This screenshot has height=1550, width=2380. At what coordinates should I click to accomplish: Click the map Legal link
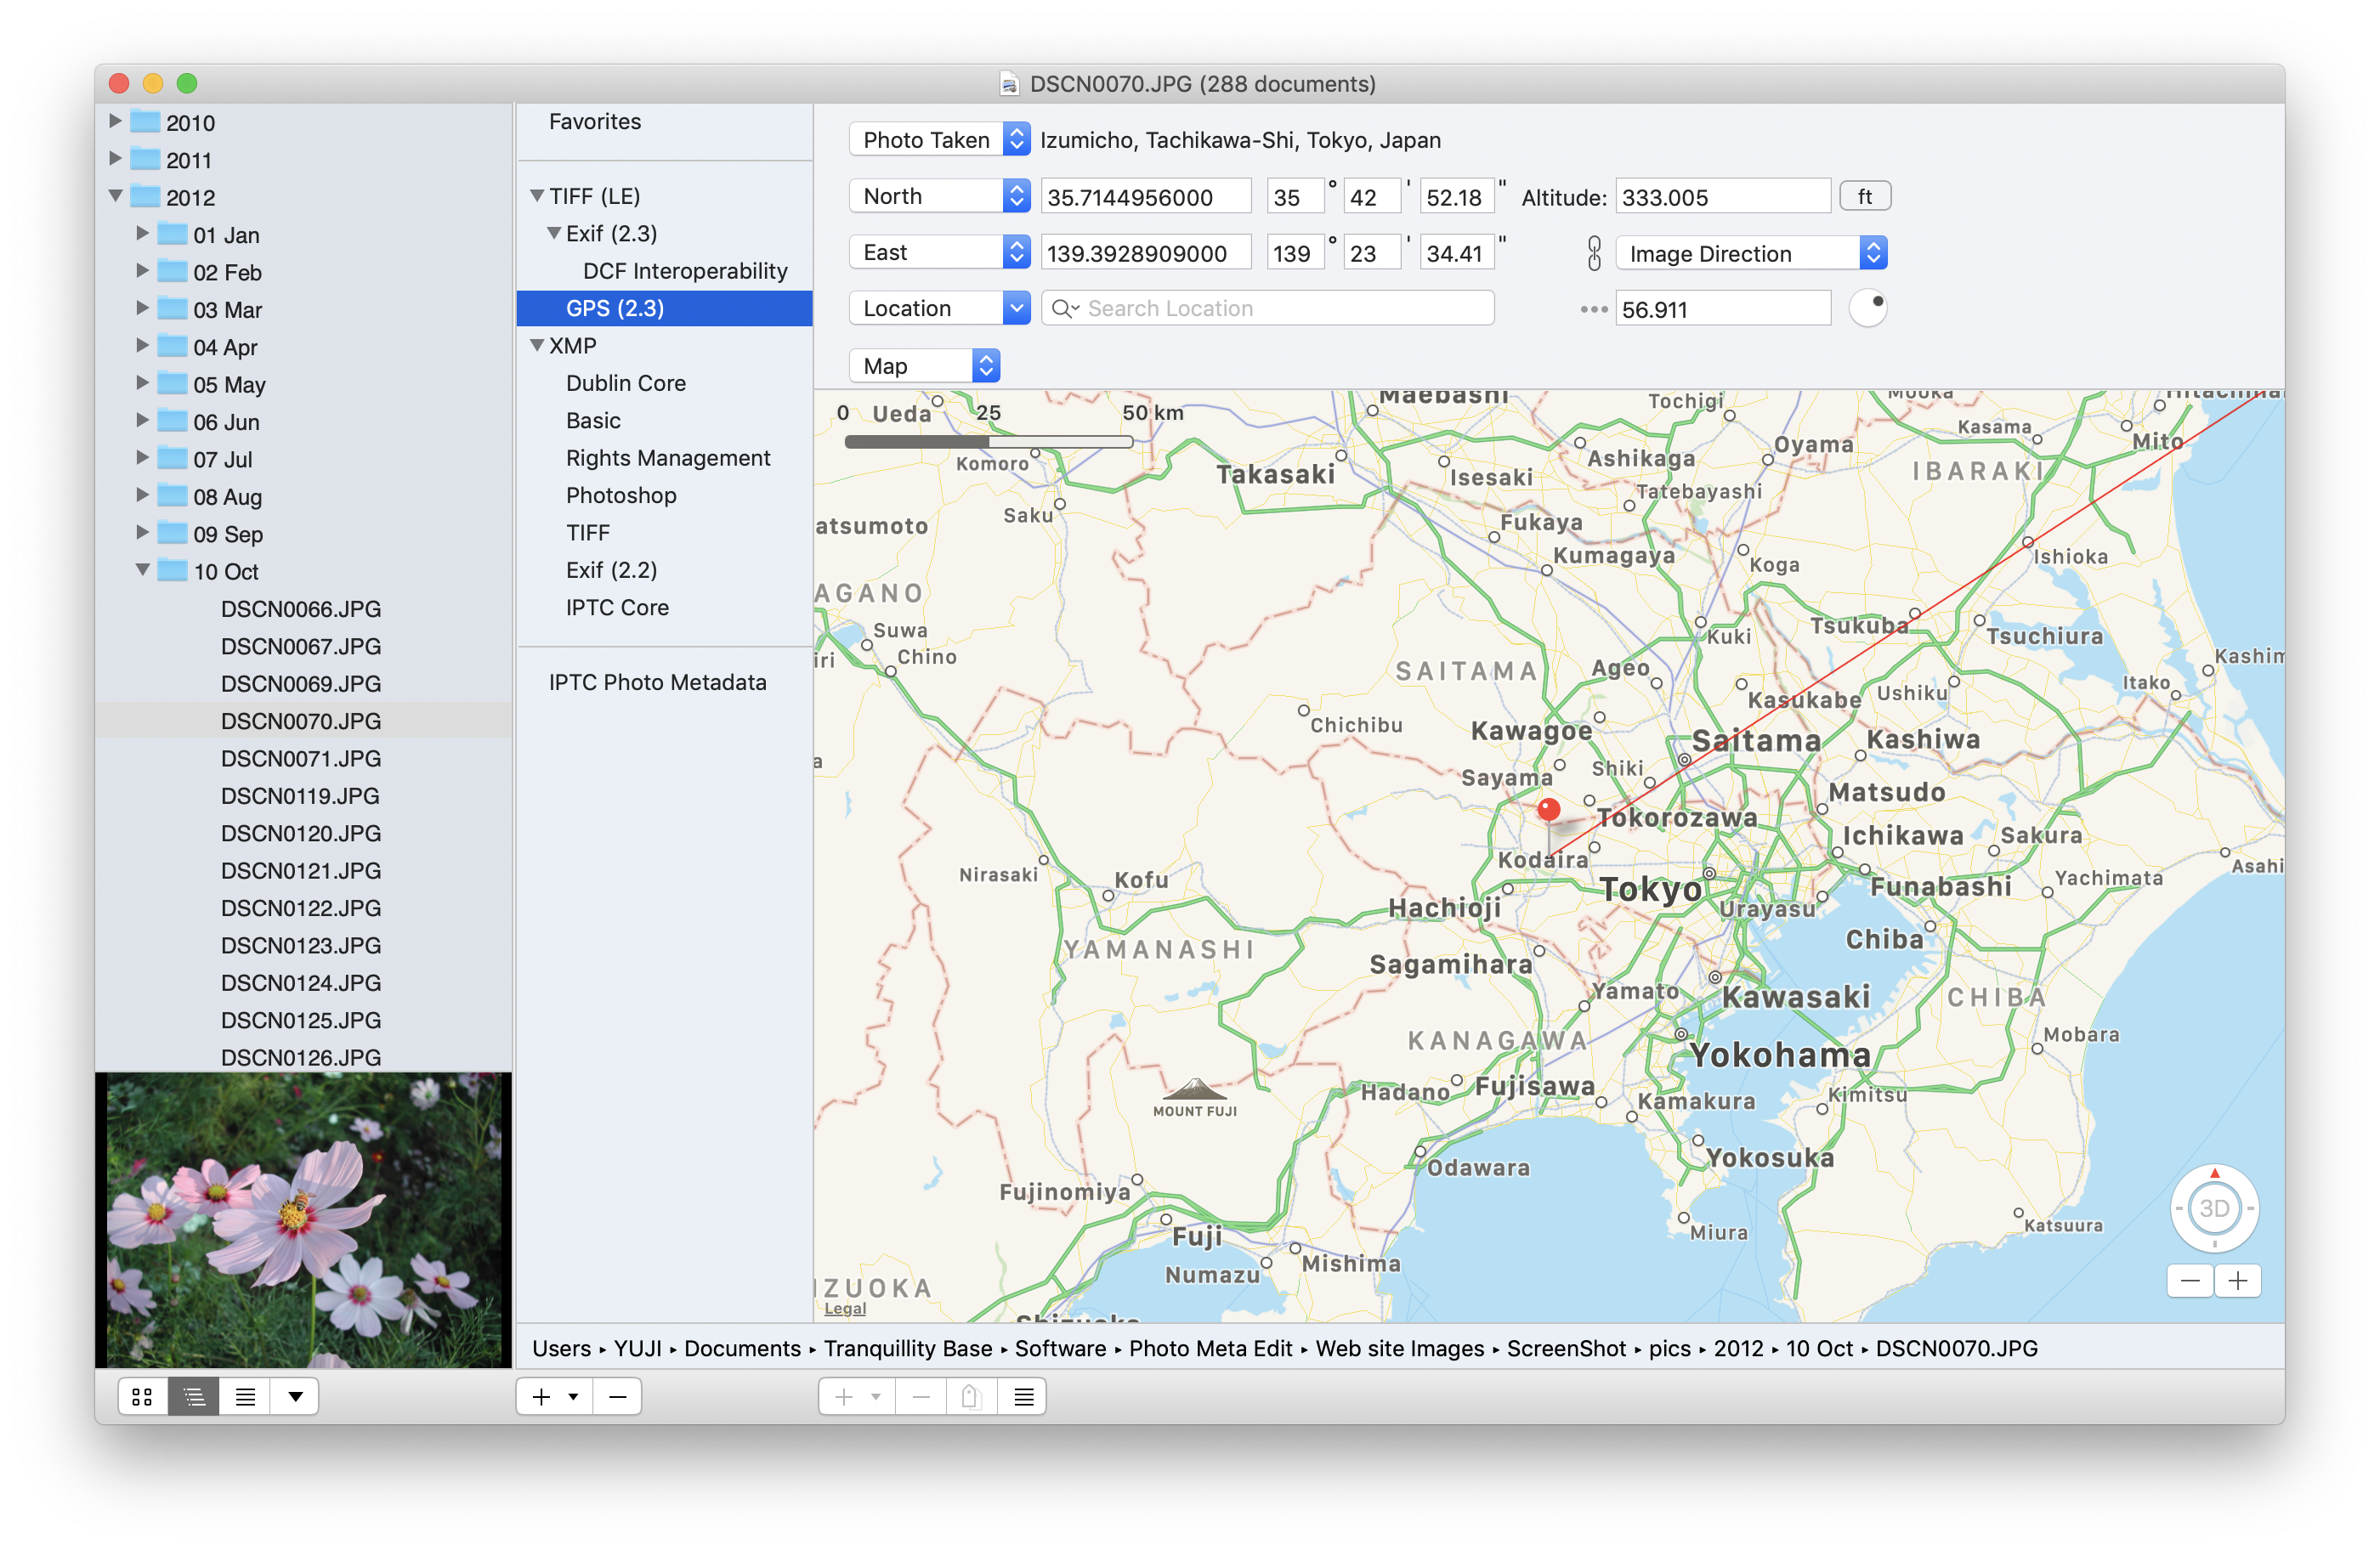845,1308
